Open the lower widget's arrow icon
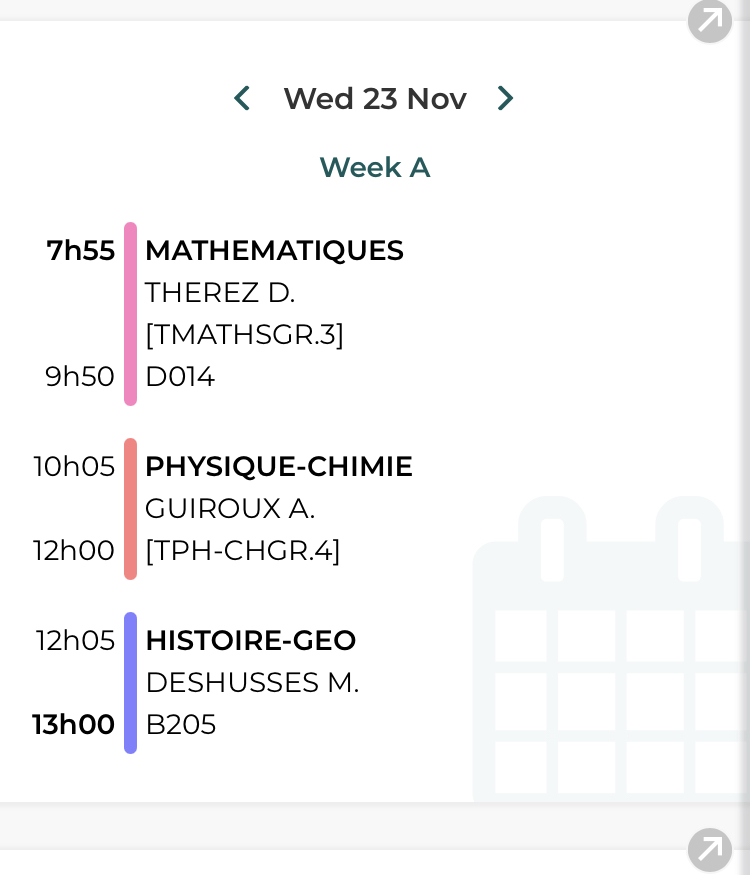This screenshot has height=875, width=750. 709,849
